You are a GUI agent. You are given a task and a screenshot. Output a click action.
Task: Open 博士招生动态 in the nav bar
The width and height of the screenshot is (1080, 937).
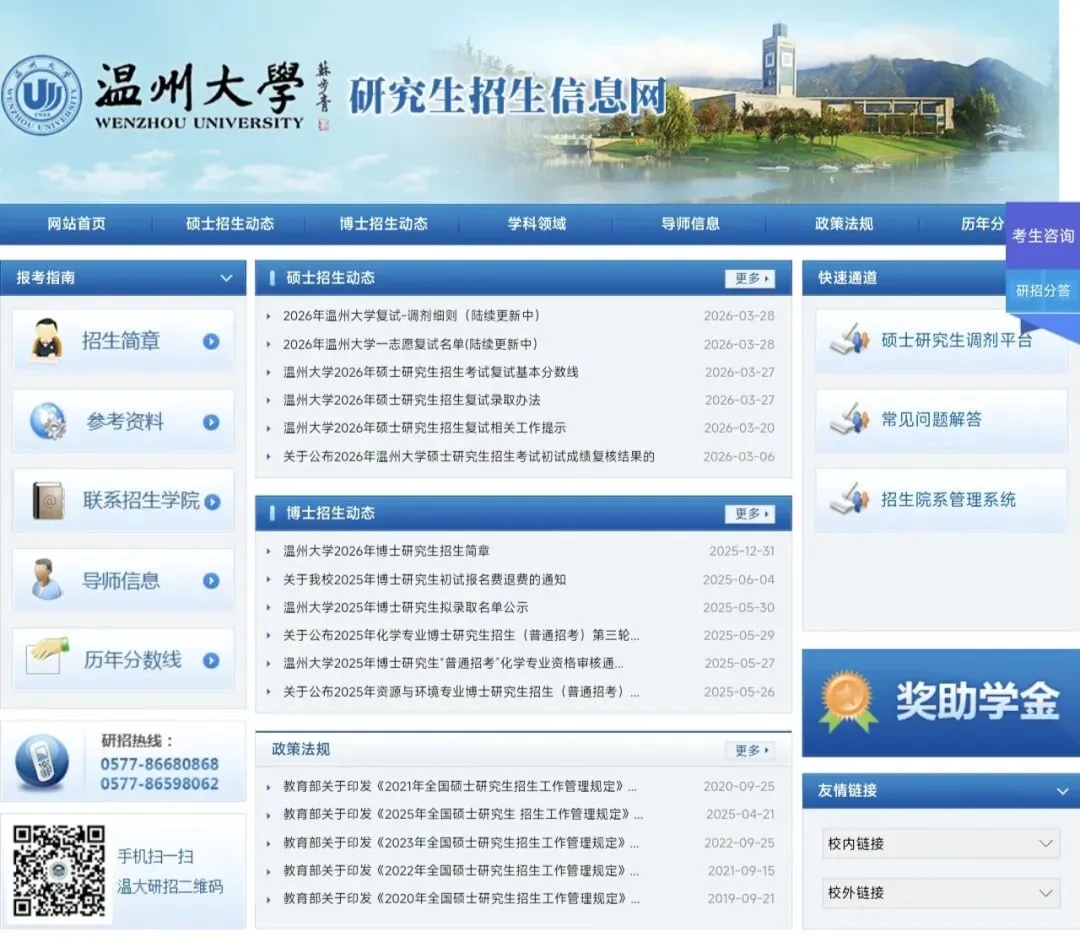384,224
